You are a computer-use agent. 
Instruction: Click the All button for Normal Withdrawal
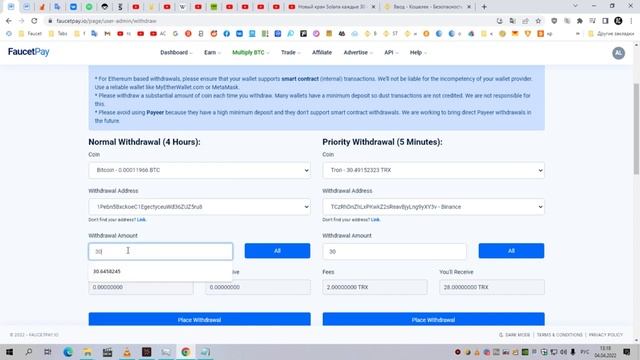point(277,251)
